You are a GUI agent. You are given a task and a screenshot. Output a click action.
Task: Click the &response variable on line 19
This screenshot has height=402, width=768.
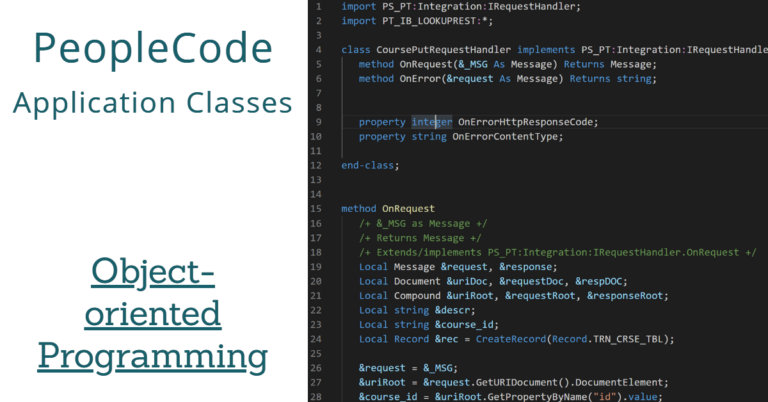(x=525, y=267)
